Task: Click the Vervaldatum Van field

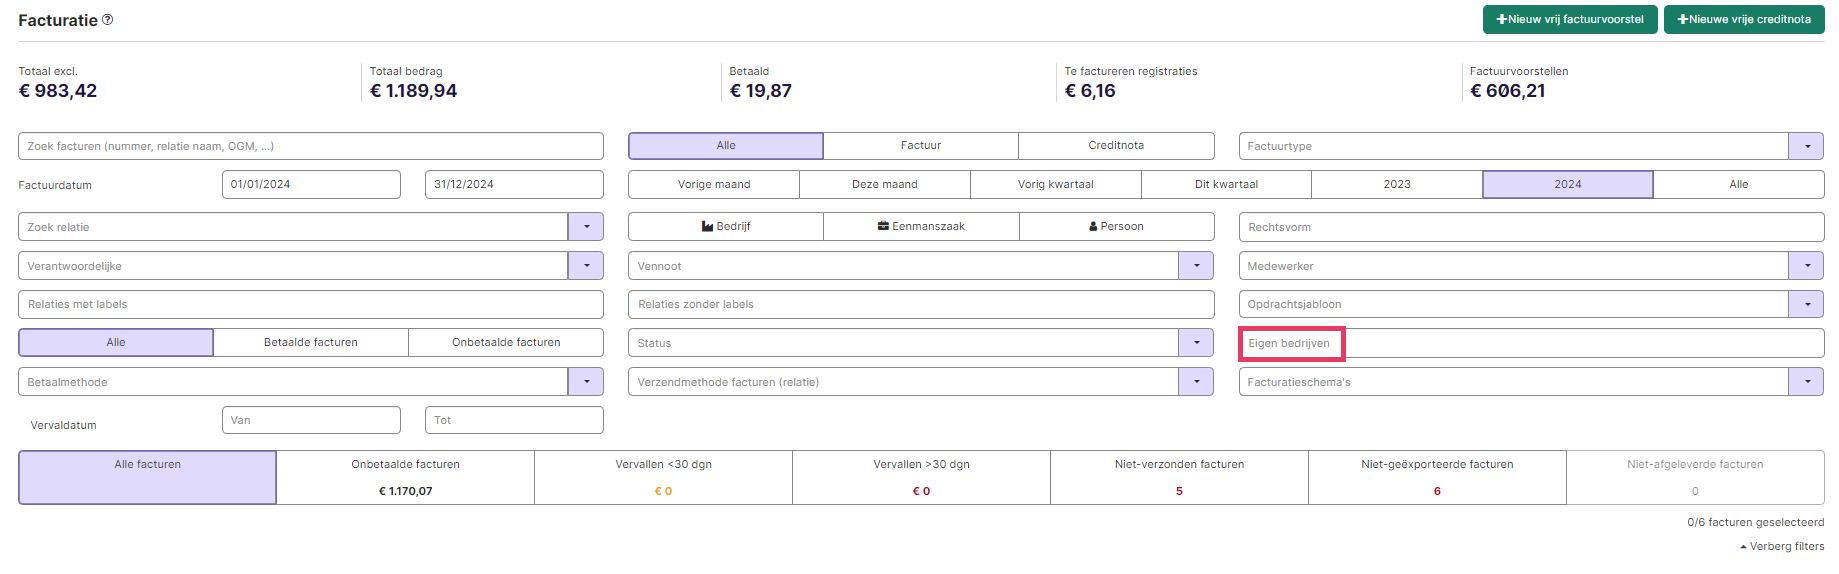Action: pos(311,420)
